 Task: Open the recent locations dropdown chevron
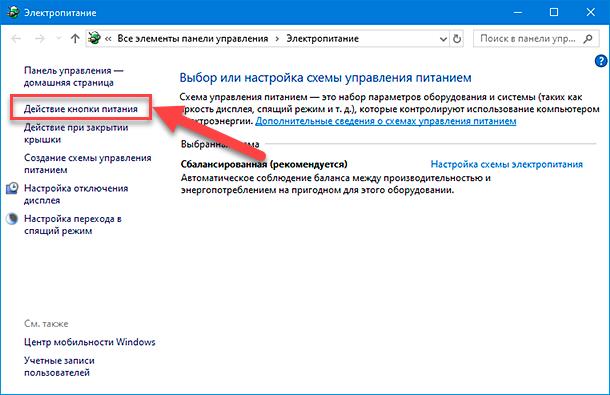59,39
